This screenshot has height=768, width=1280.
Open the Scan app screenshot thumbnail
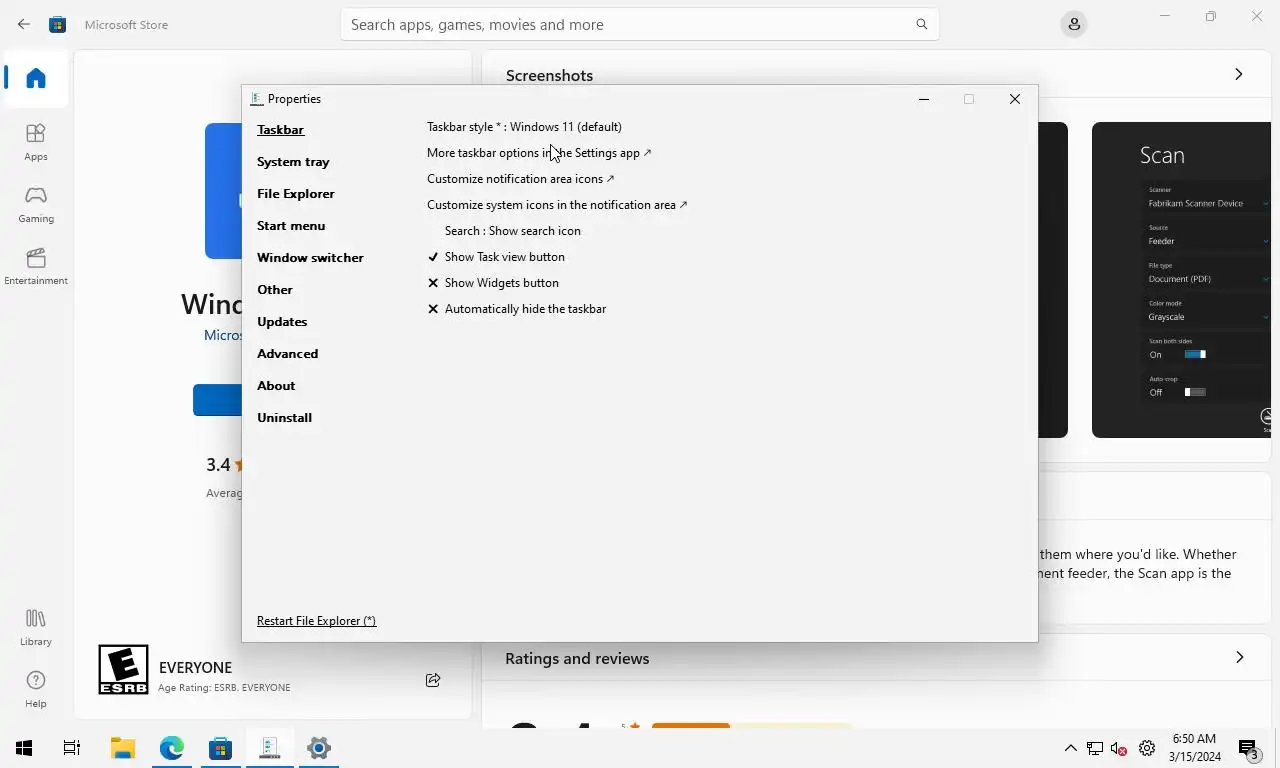point(1181,280)
